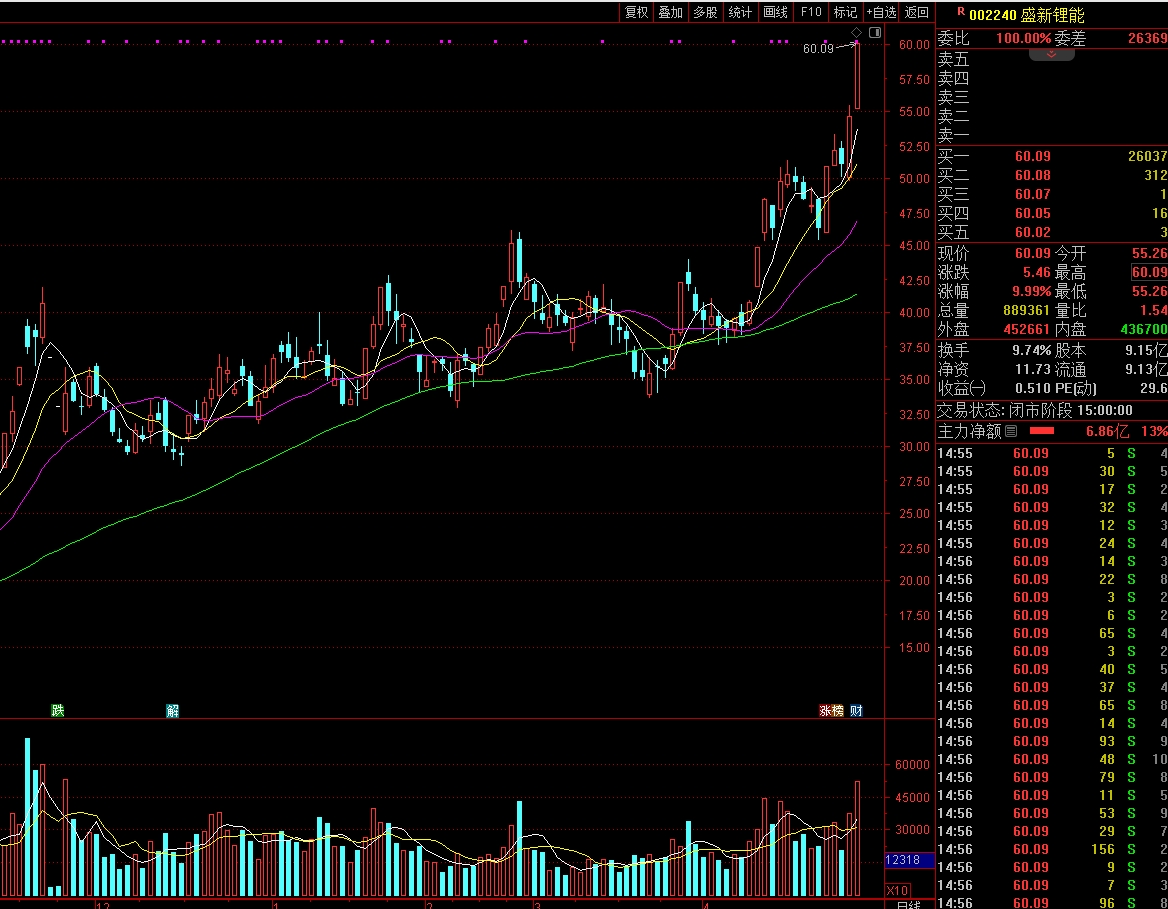The width and height of the screenshot is (1168, 909).
Task: Toggle 复权 price adjustment
Action: (636, 12)
